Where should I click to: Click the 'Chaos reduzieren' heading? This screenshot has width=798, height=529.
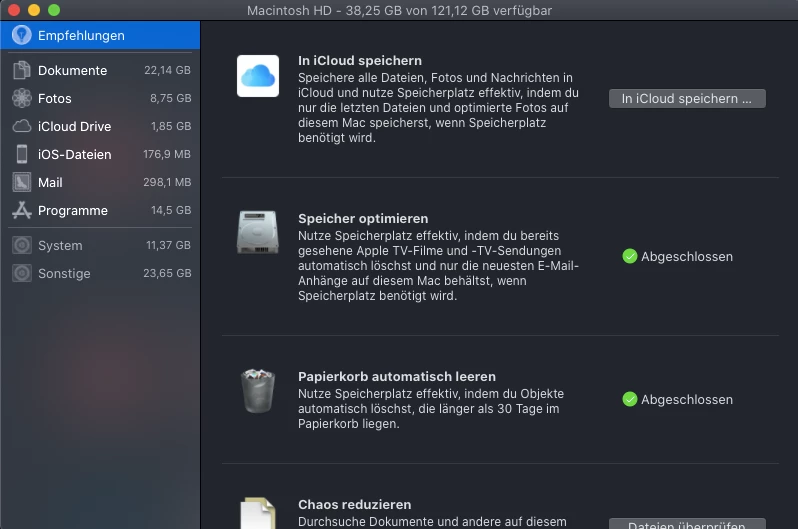(x=355, y=505)
